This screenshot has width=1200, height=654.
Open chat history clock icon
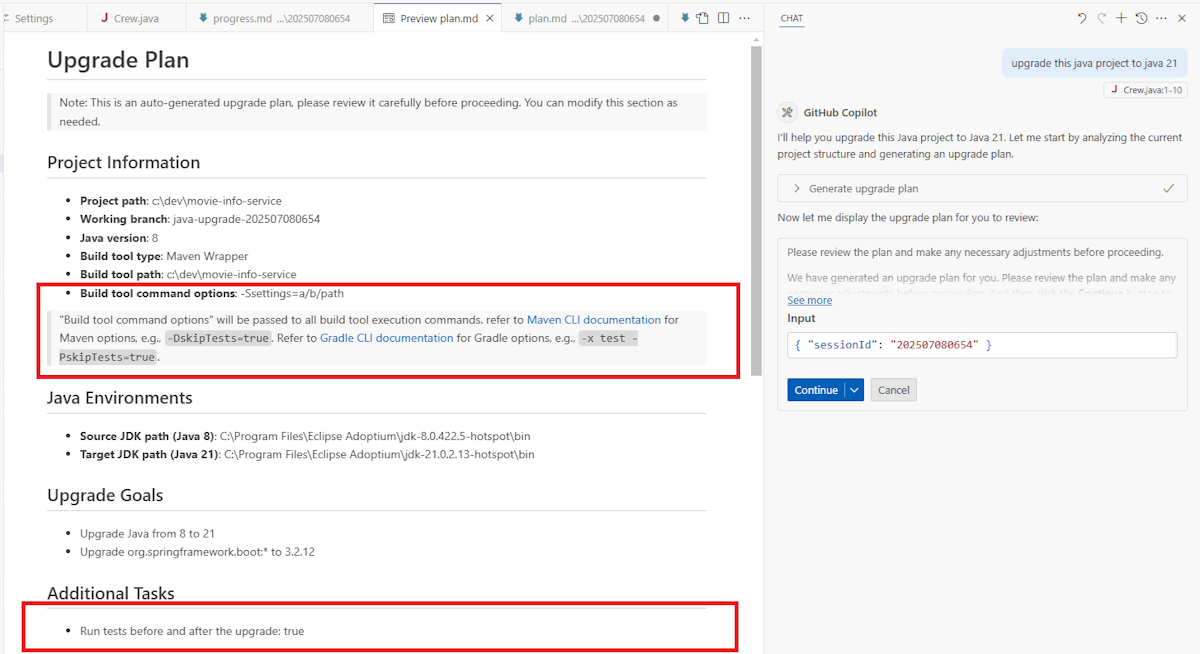pos(1141,18)
